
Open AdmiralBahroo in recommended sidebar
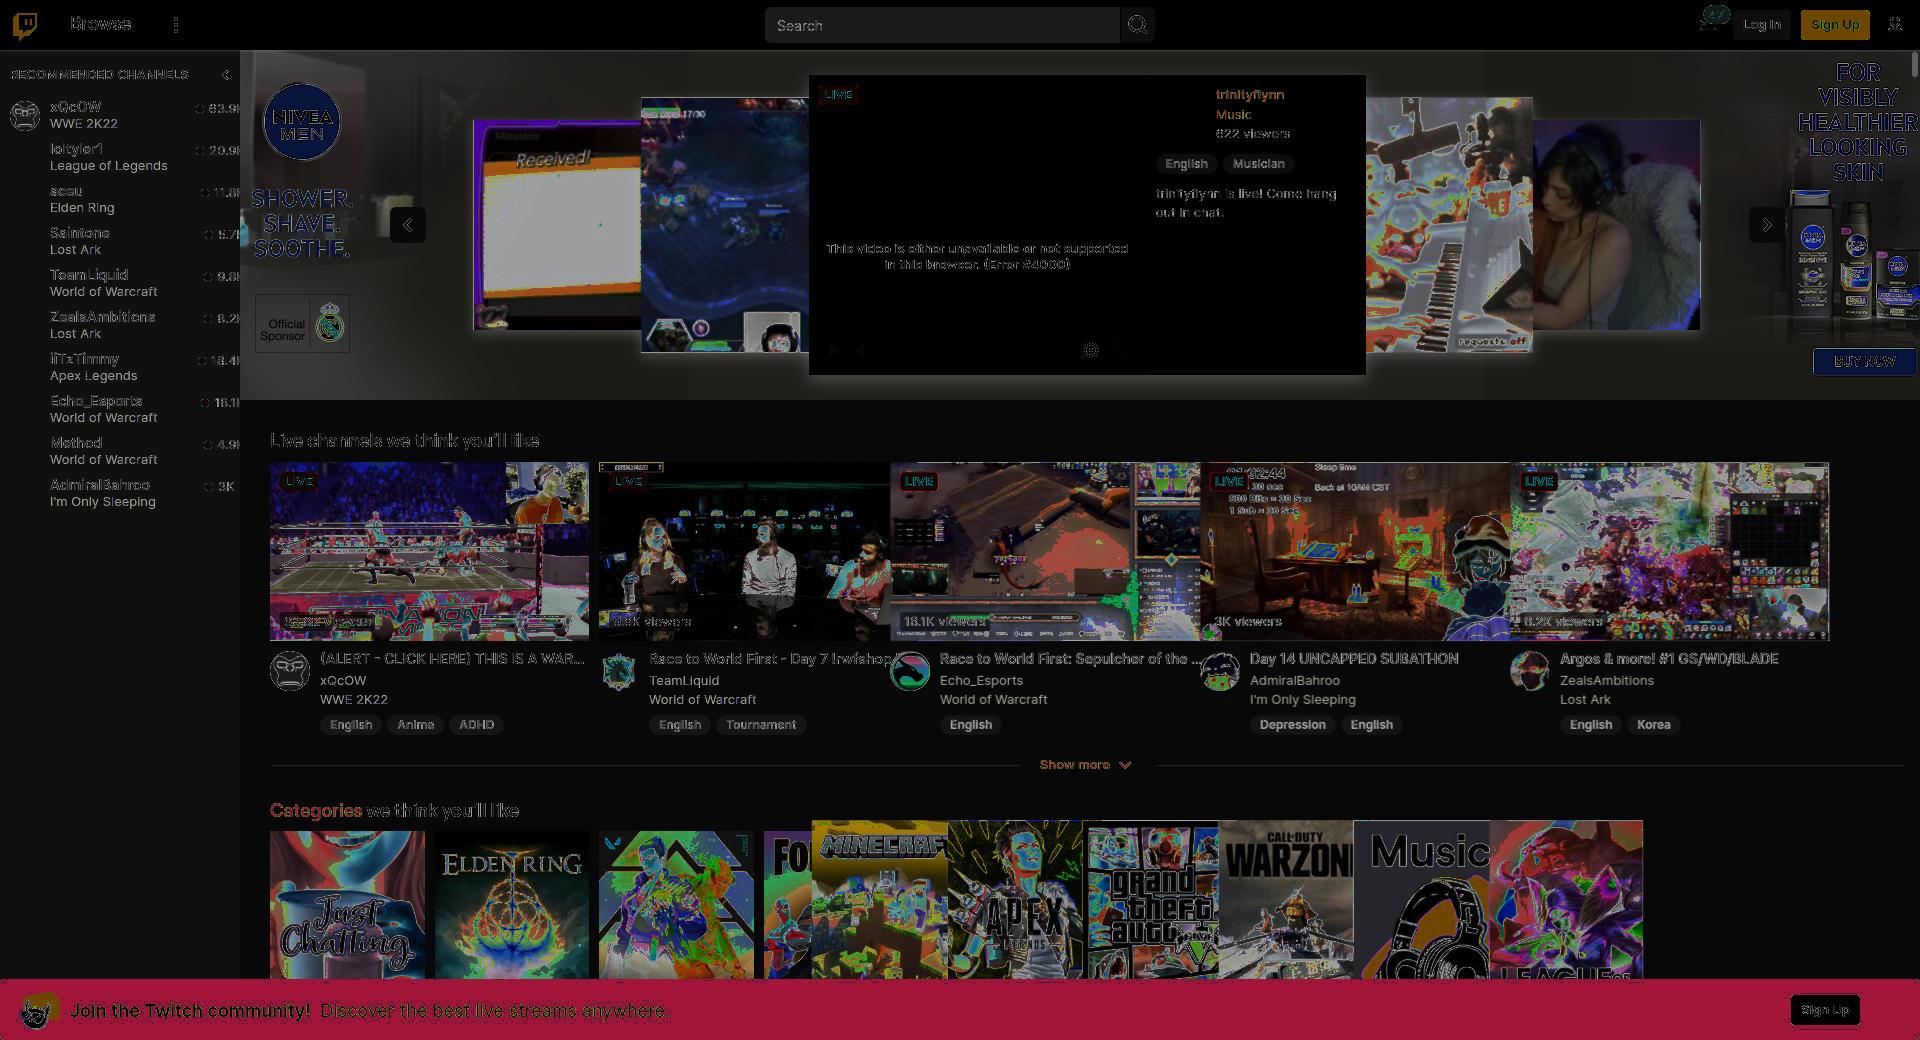click(x=120, y=493)
